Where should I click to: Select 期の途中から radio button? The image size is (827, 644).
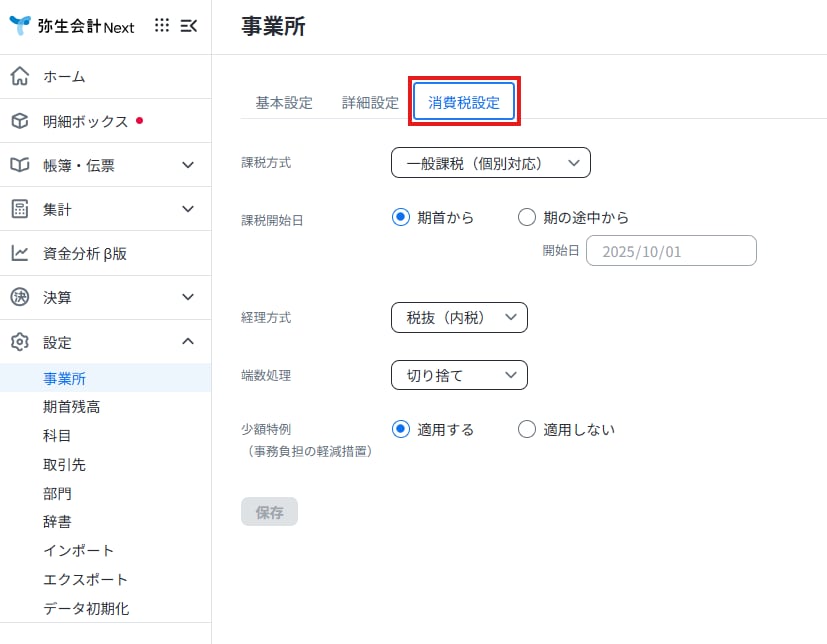527,217
